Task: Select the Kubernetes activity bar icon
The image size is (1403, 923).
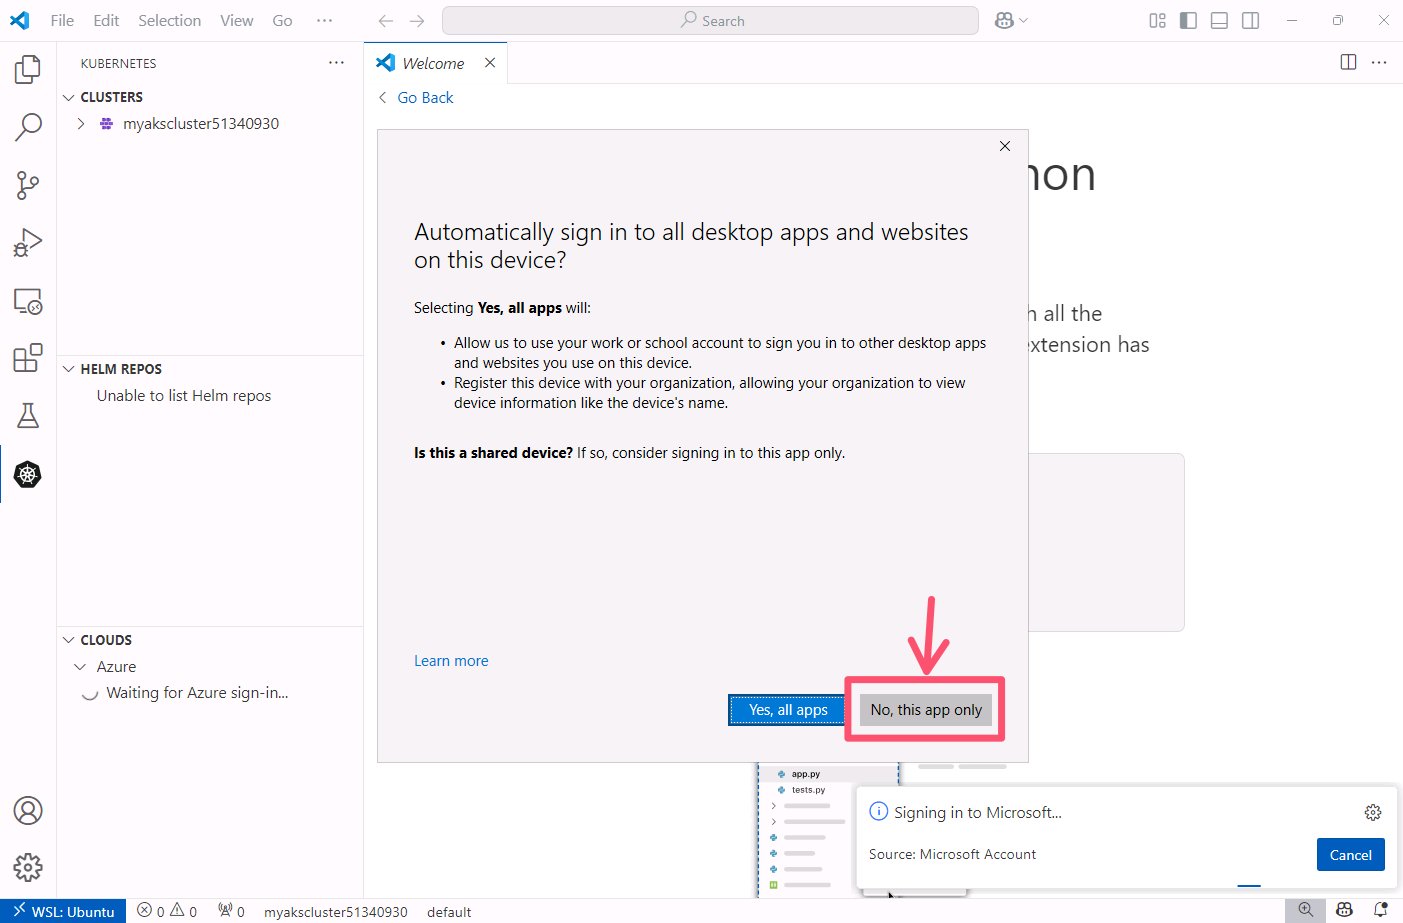Action: (28, 474)
